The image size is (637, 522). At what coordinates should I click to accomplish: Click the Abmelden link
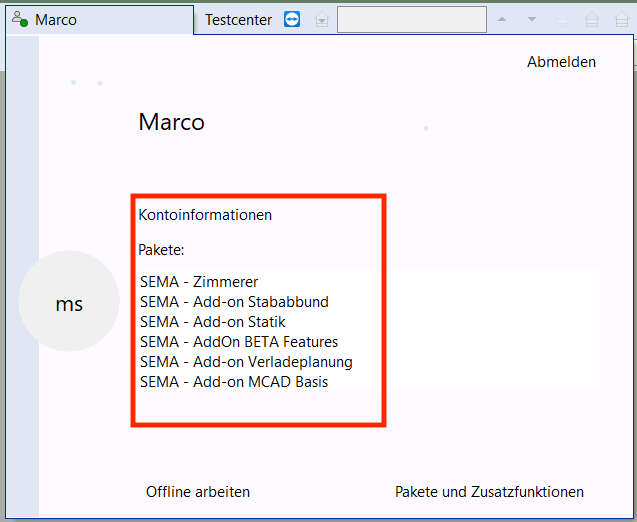[561, 62]
